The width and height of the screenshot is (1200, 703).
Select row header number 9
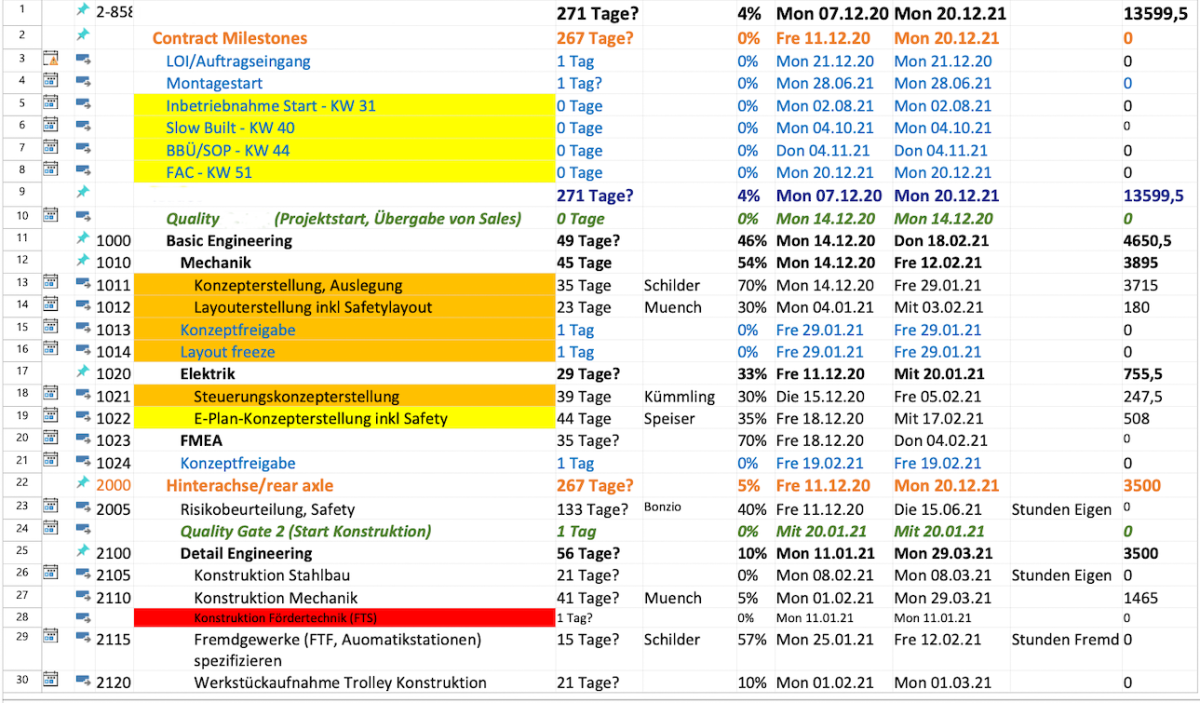coord(21,195)
